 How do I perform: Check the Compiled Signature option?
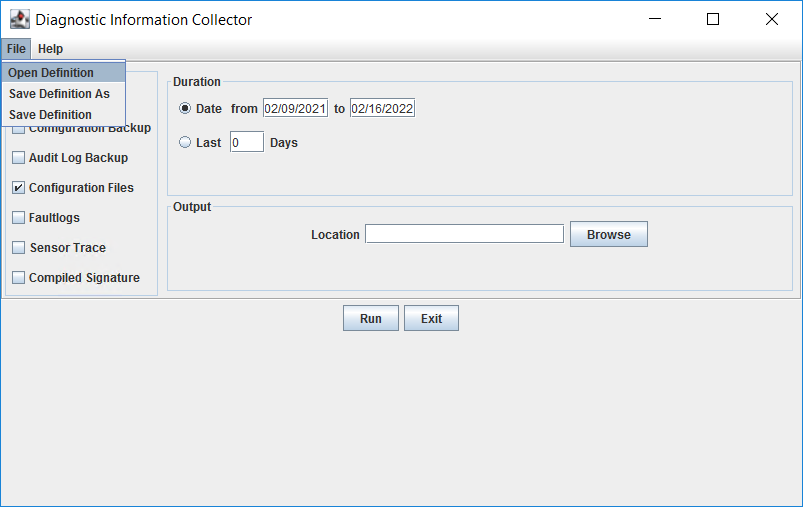[x=18, y=278]
